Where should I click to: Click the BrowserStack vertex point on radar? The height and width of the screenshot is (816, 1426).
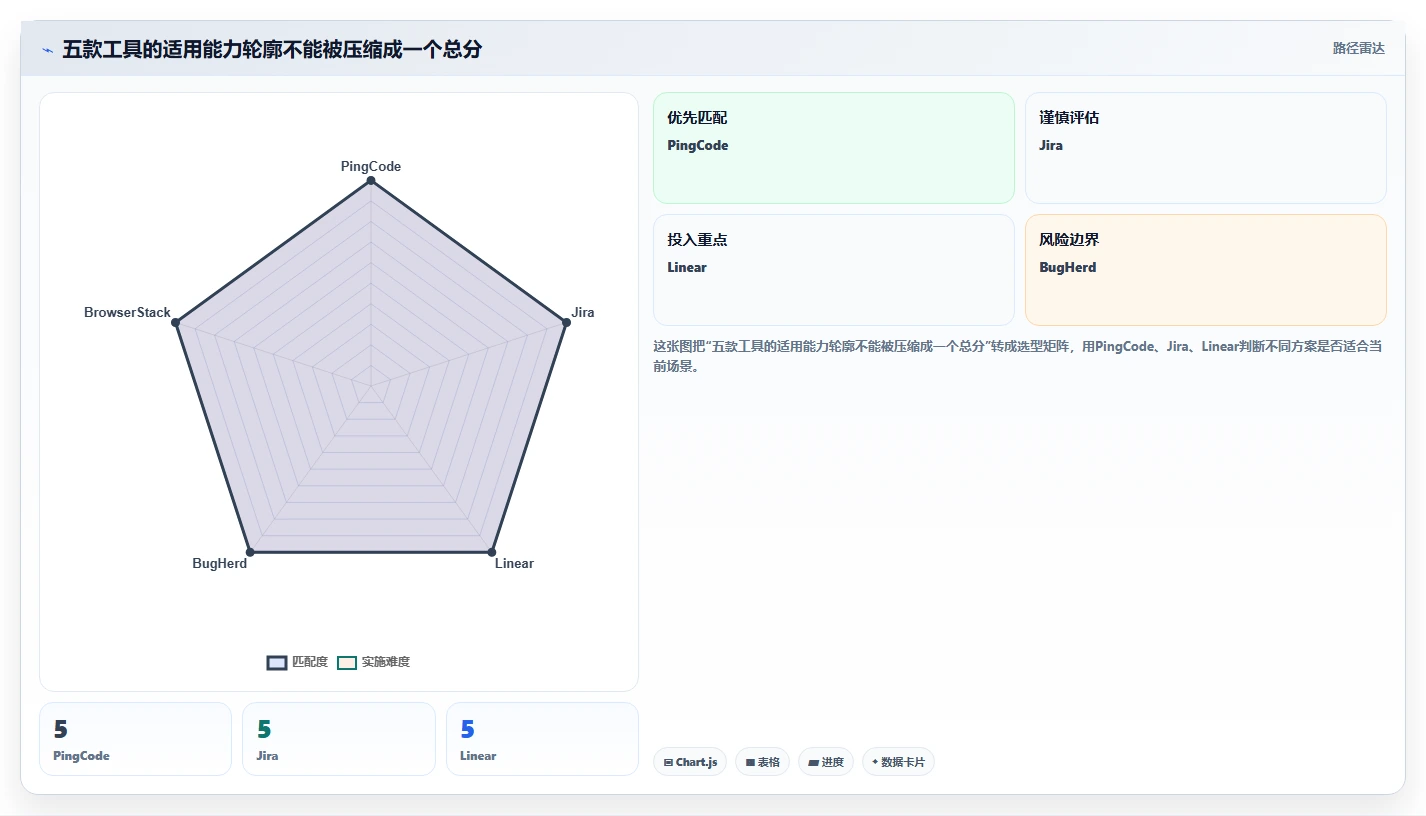click(176, 322)
